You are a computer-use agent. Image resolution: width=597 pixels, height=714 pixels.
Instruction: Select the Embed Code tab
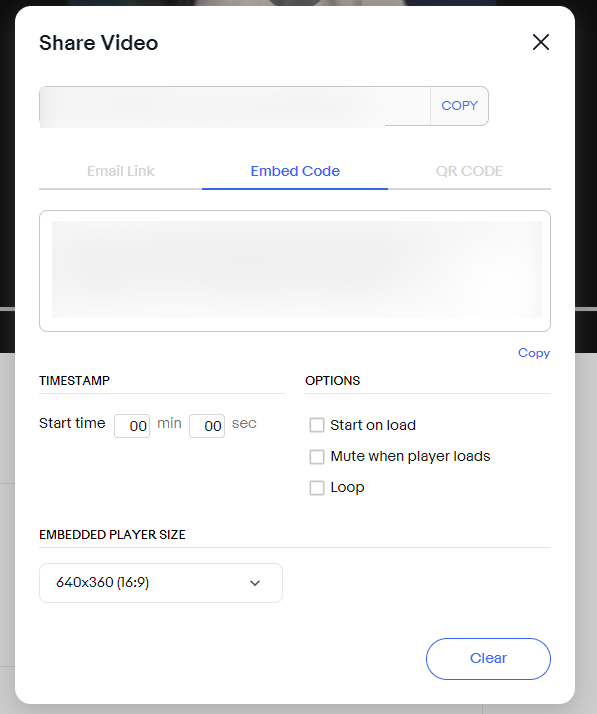tap(295, 171)
